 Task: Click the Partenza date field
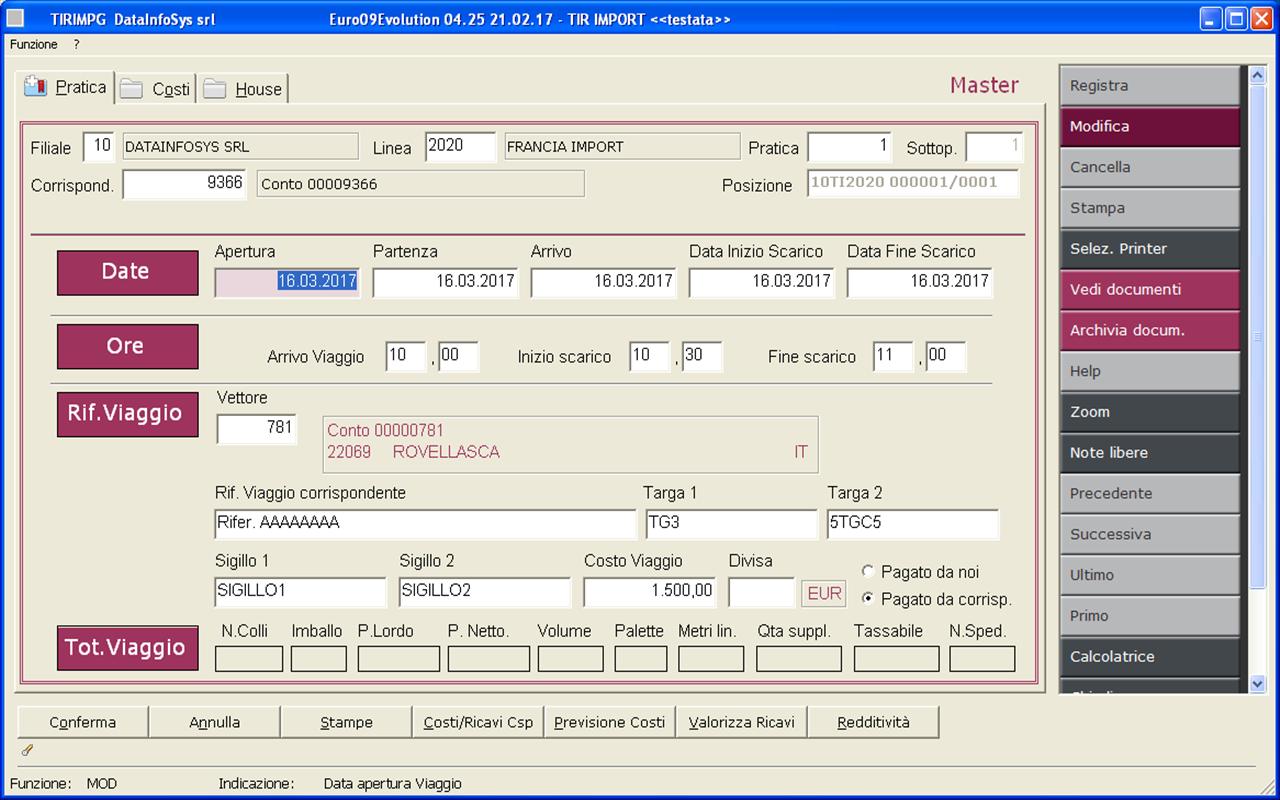(x=445, y=282)
